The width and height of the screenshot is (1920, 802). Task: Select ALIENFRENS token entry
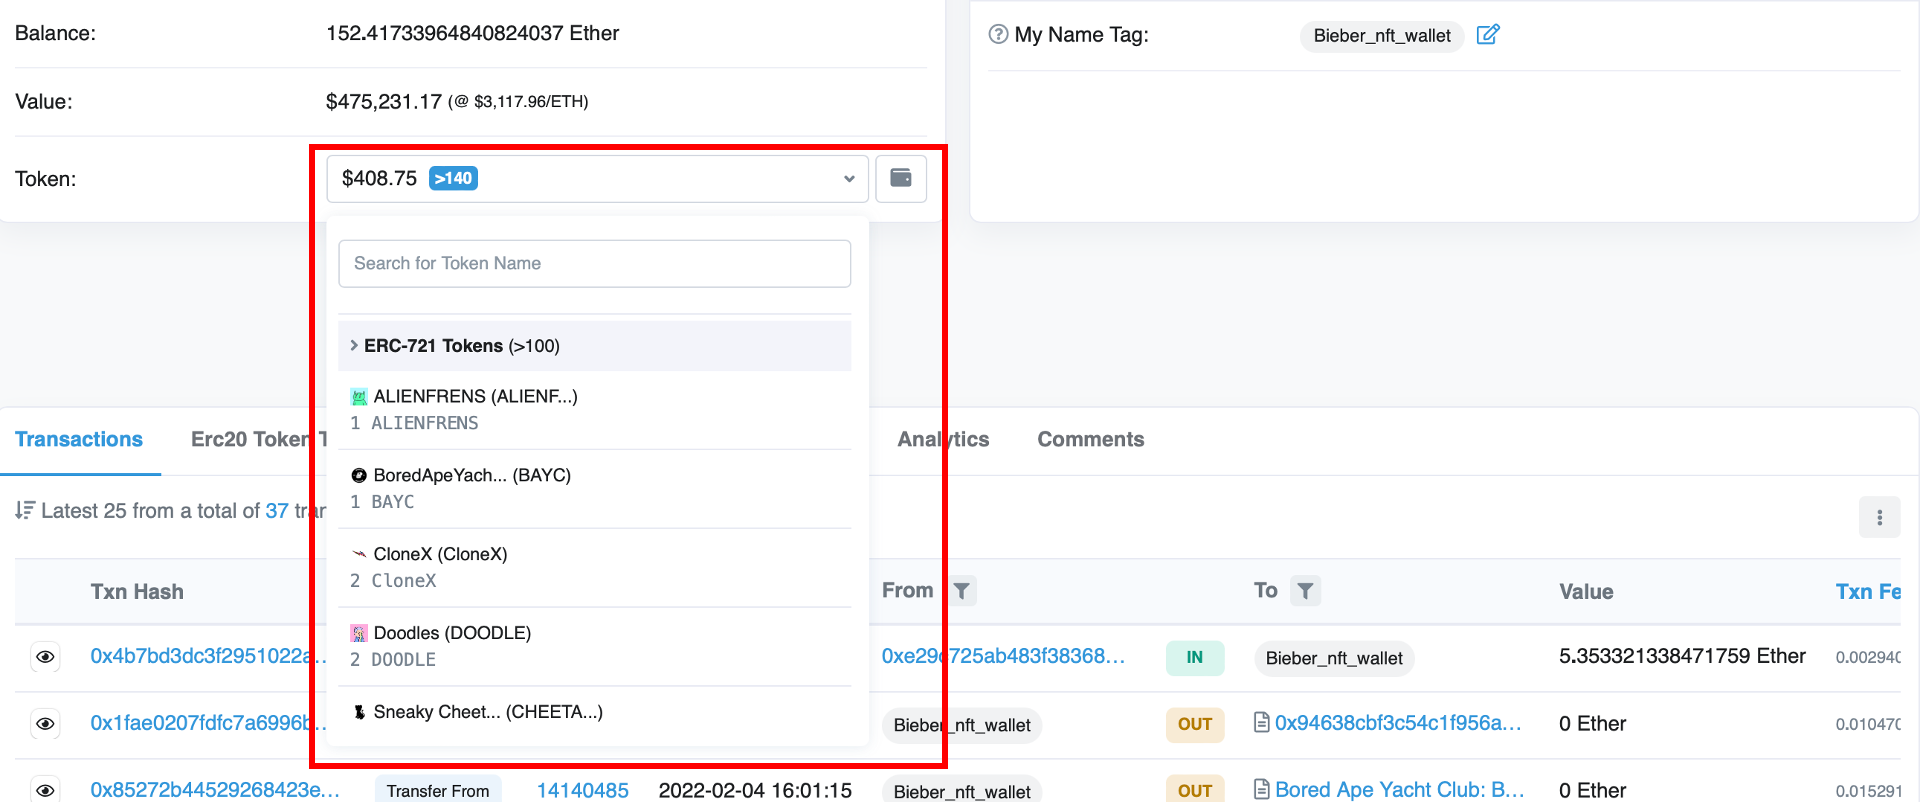(595, 409)
